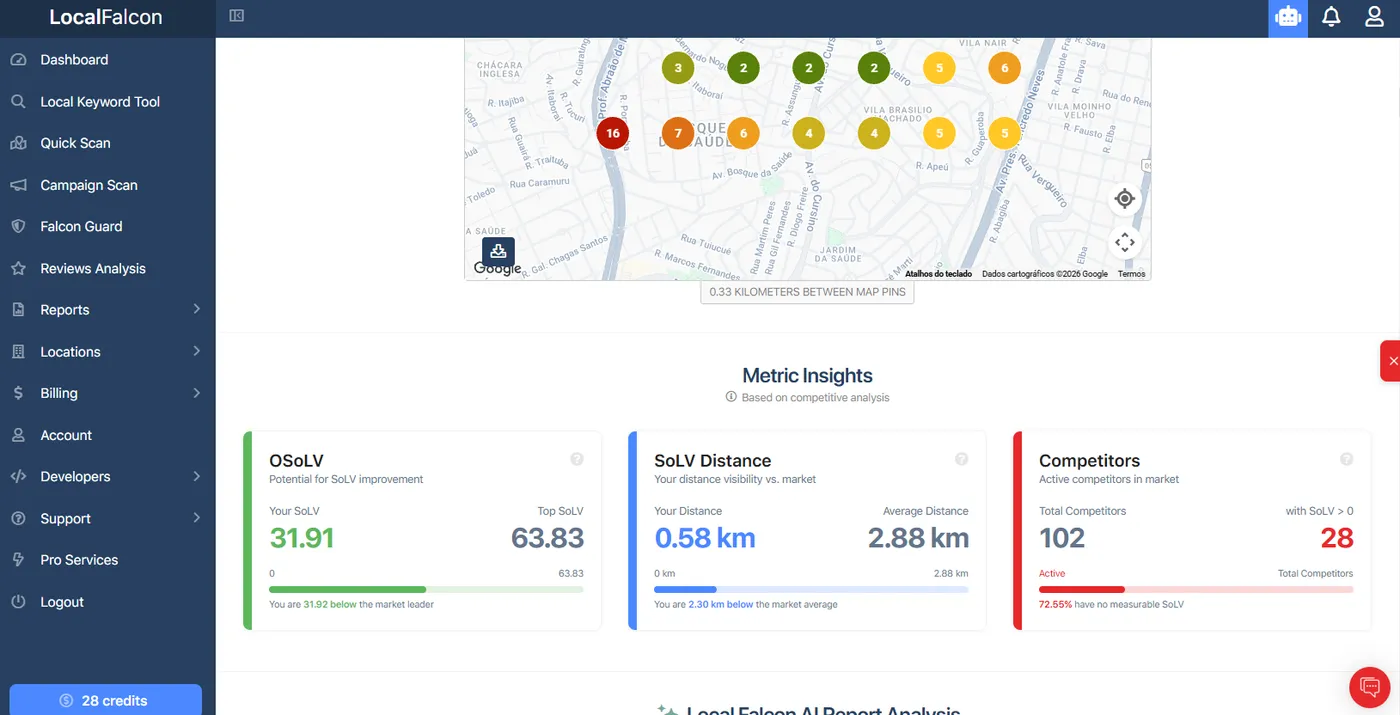Click the Billing dollar icon
Viewport: 1400px width, 715px height.
18,394
